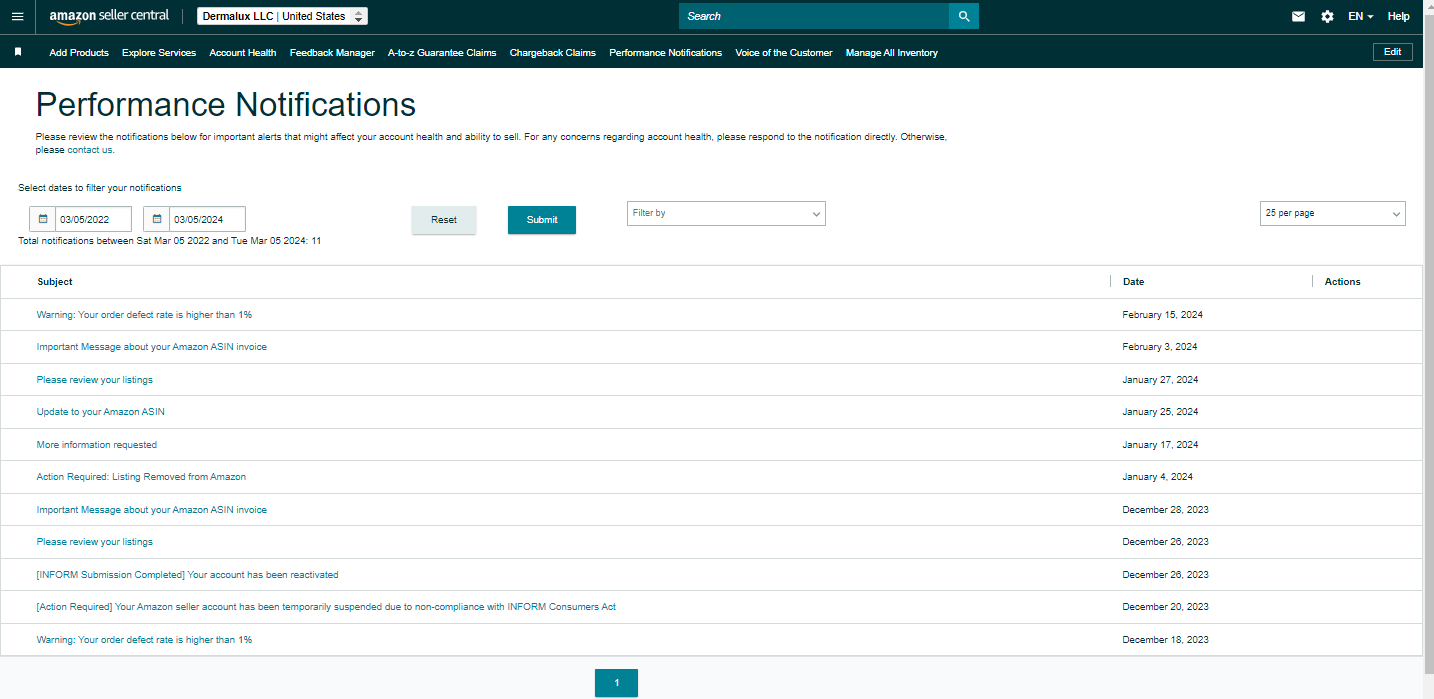The width and height of the screenshot is (1434, 699).
Task: Click the Date column header
Action: click(x=1133, y=282)
